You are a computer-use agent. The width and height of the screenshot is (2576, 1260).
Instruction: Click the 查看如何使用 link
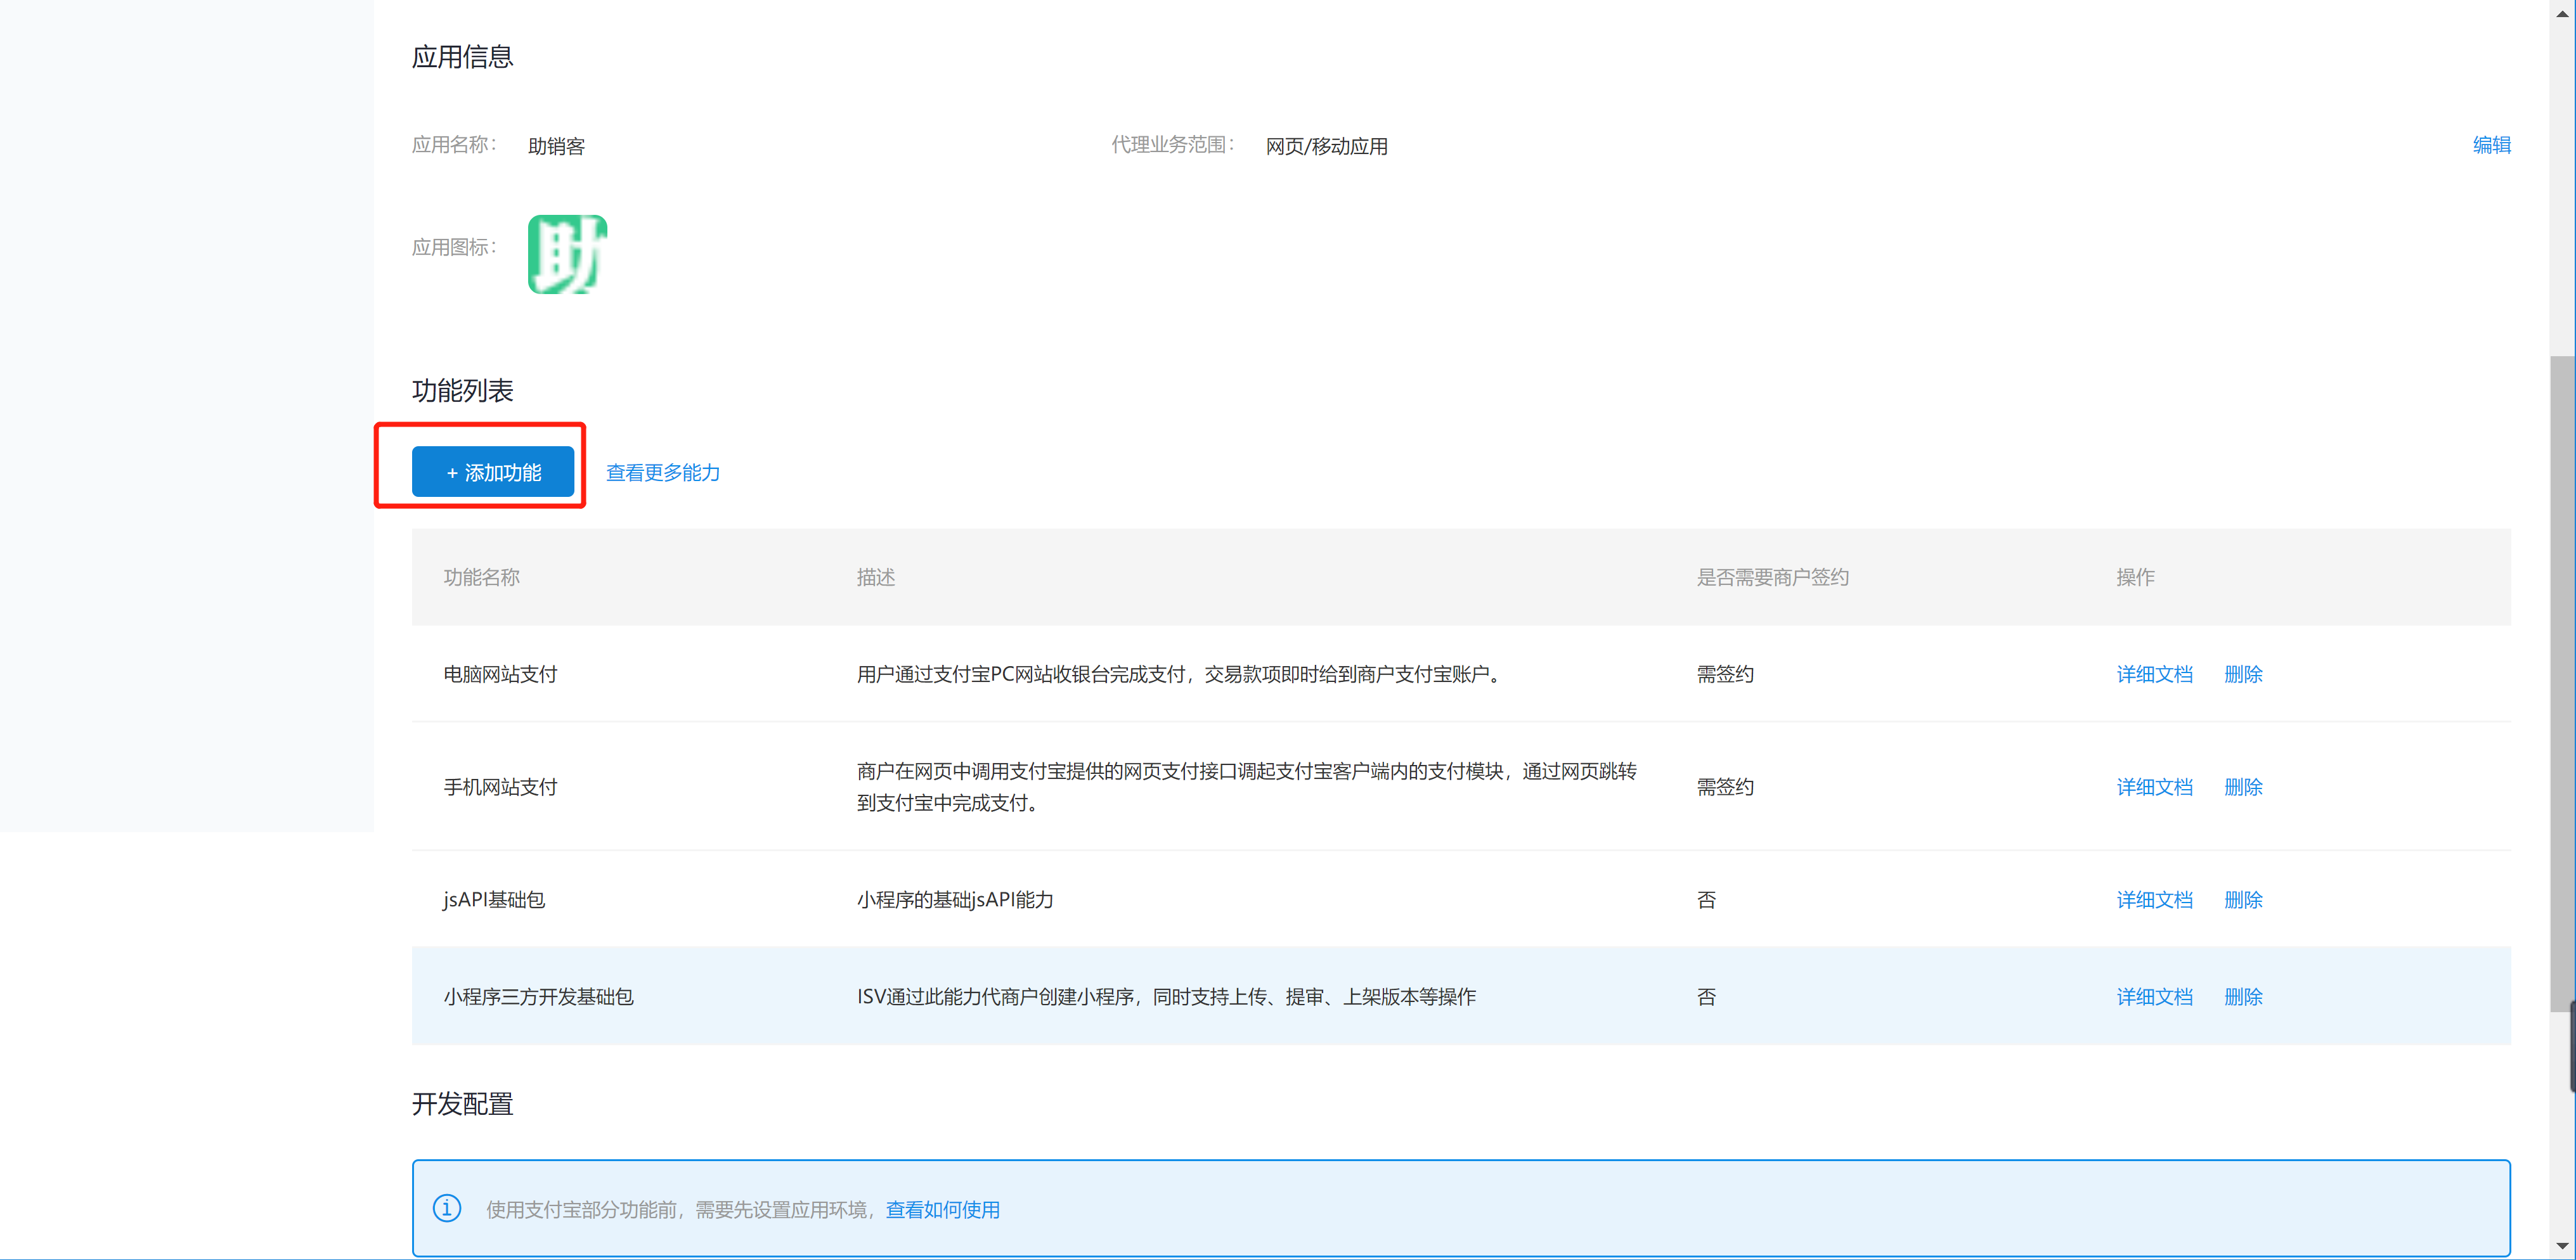pyautogui.click(x=942, y=1210)
